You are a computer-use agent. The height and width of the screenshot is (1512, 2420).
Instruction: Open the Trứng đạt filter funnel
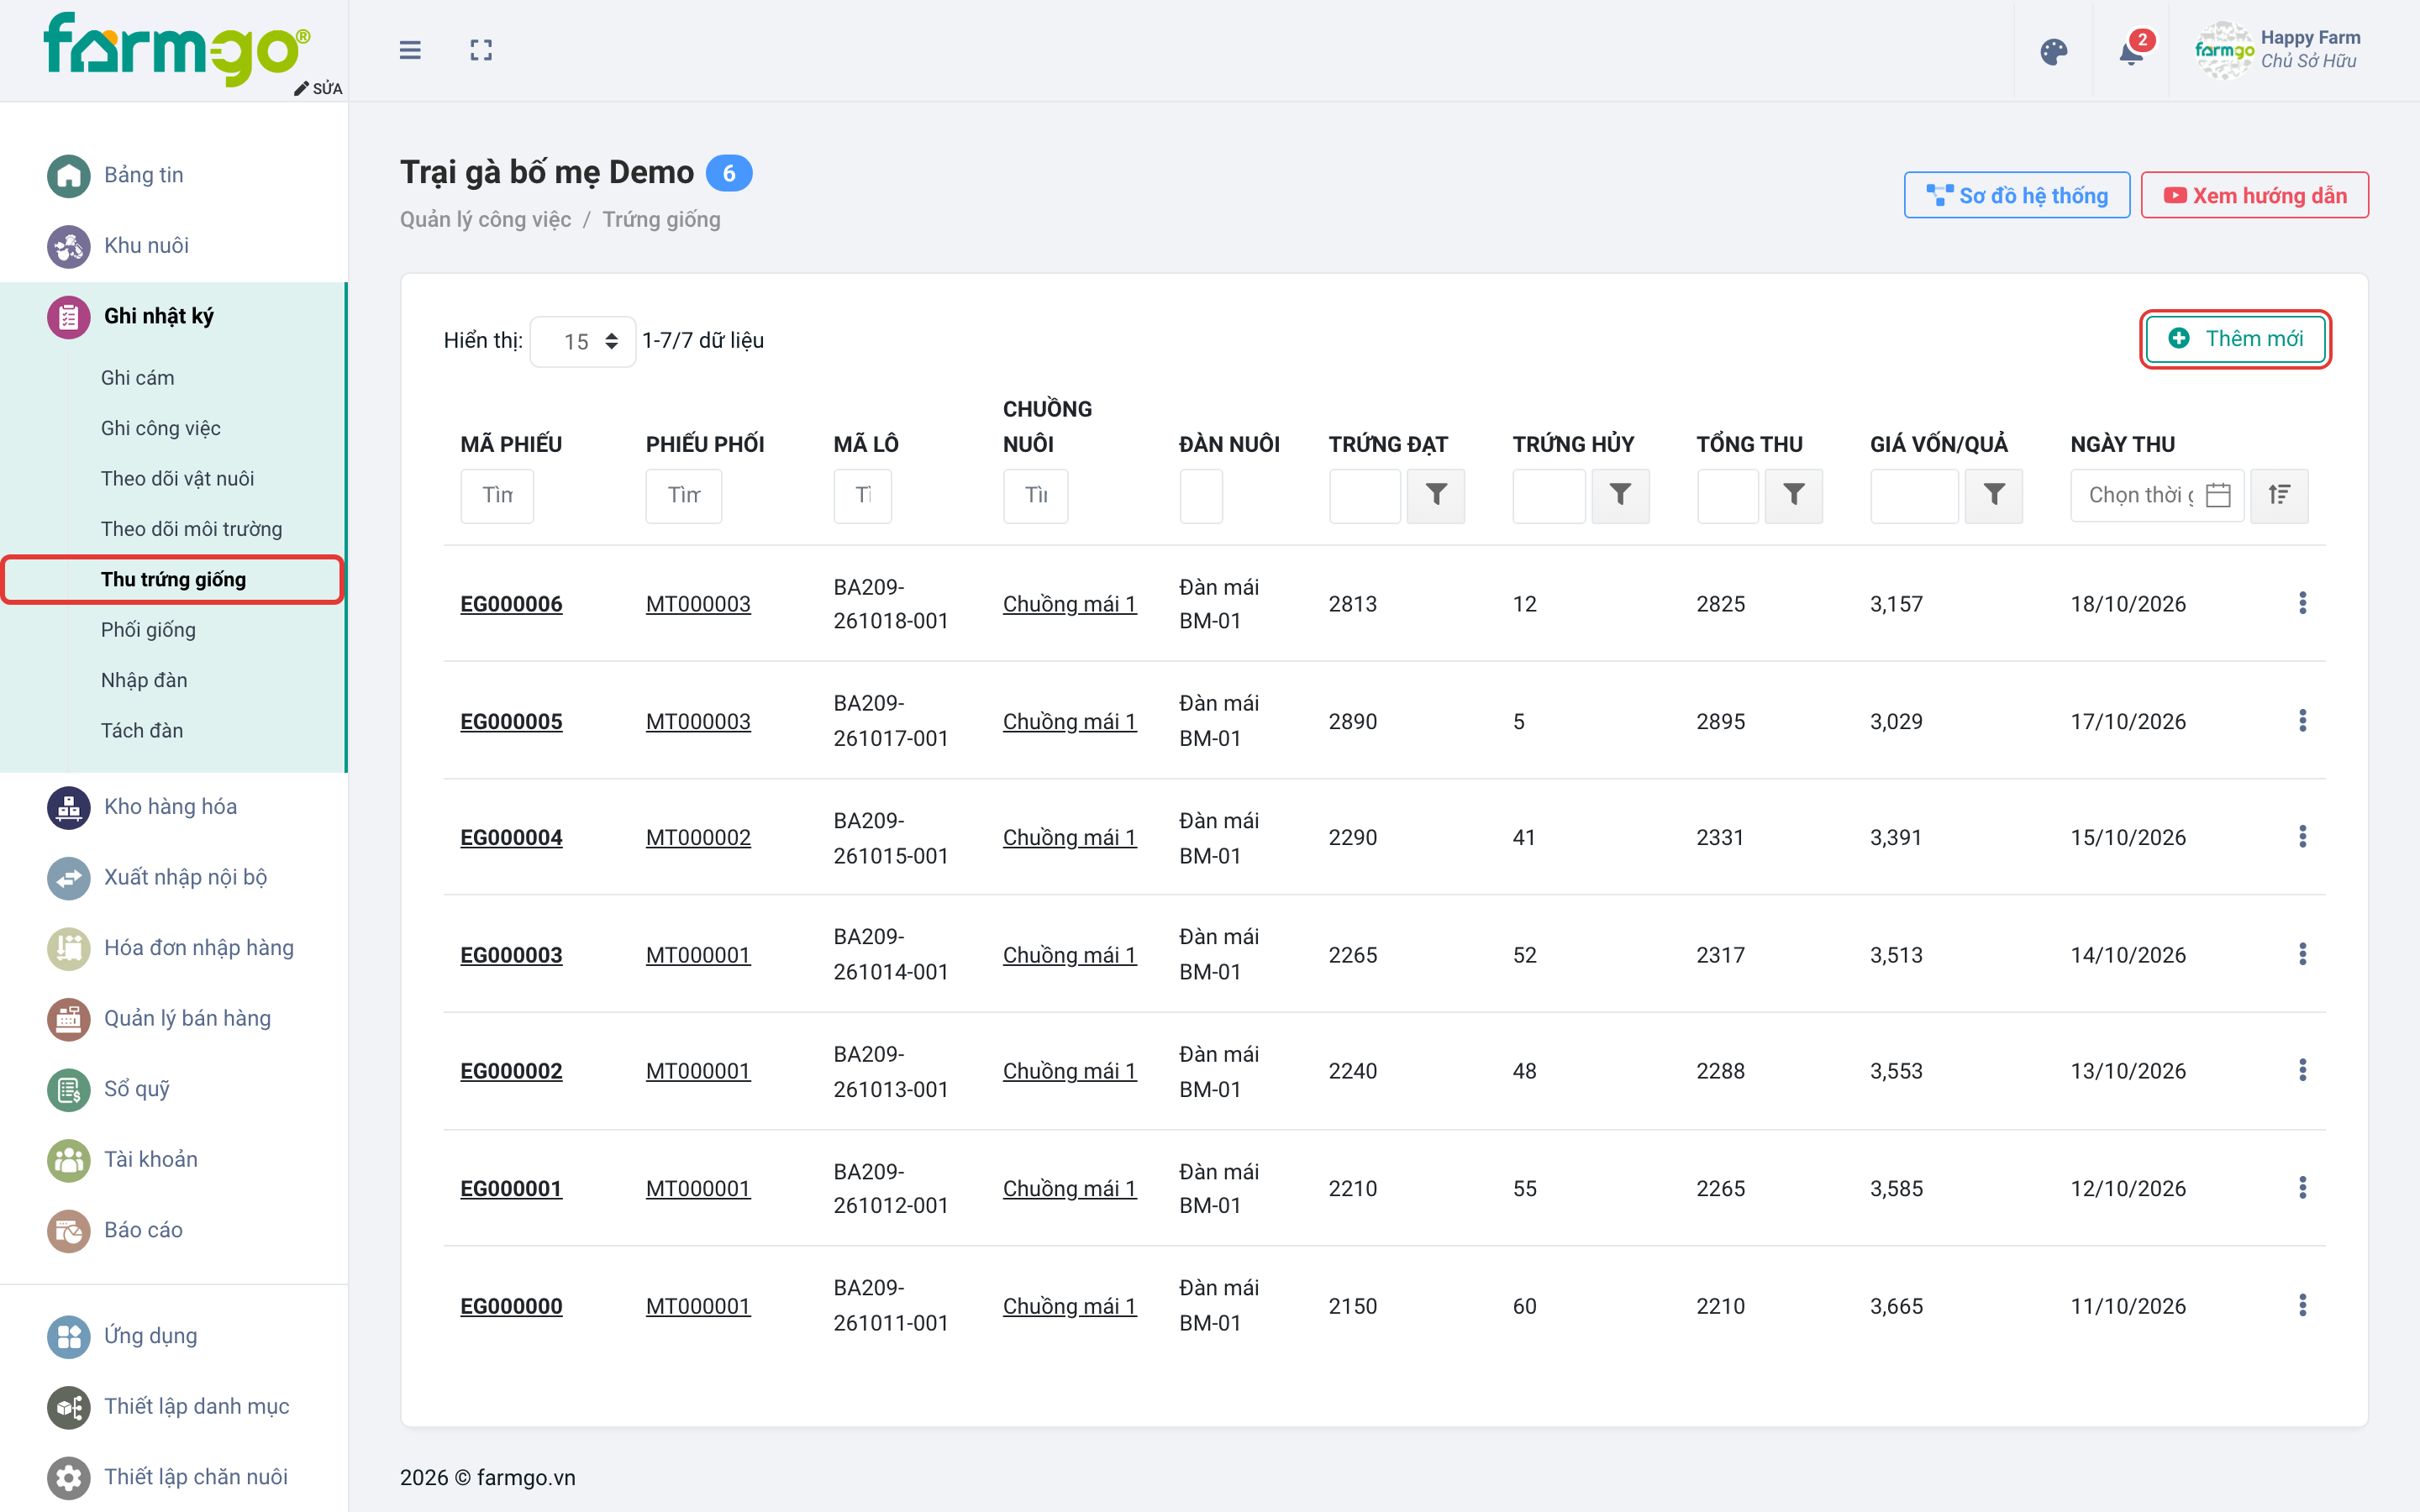tap(1435, 495)
